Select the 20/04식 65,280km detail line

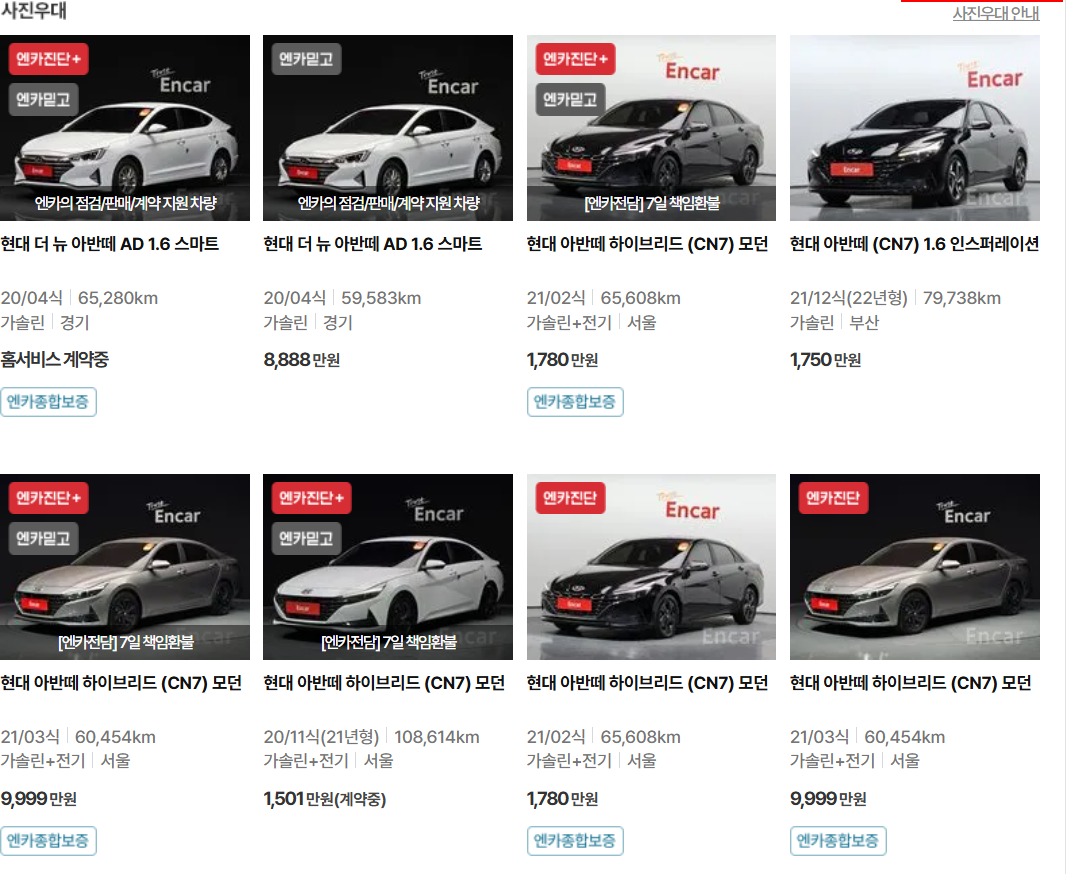(x=79, y=298)
